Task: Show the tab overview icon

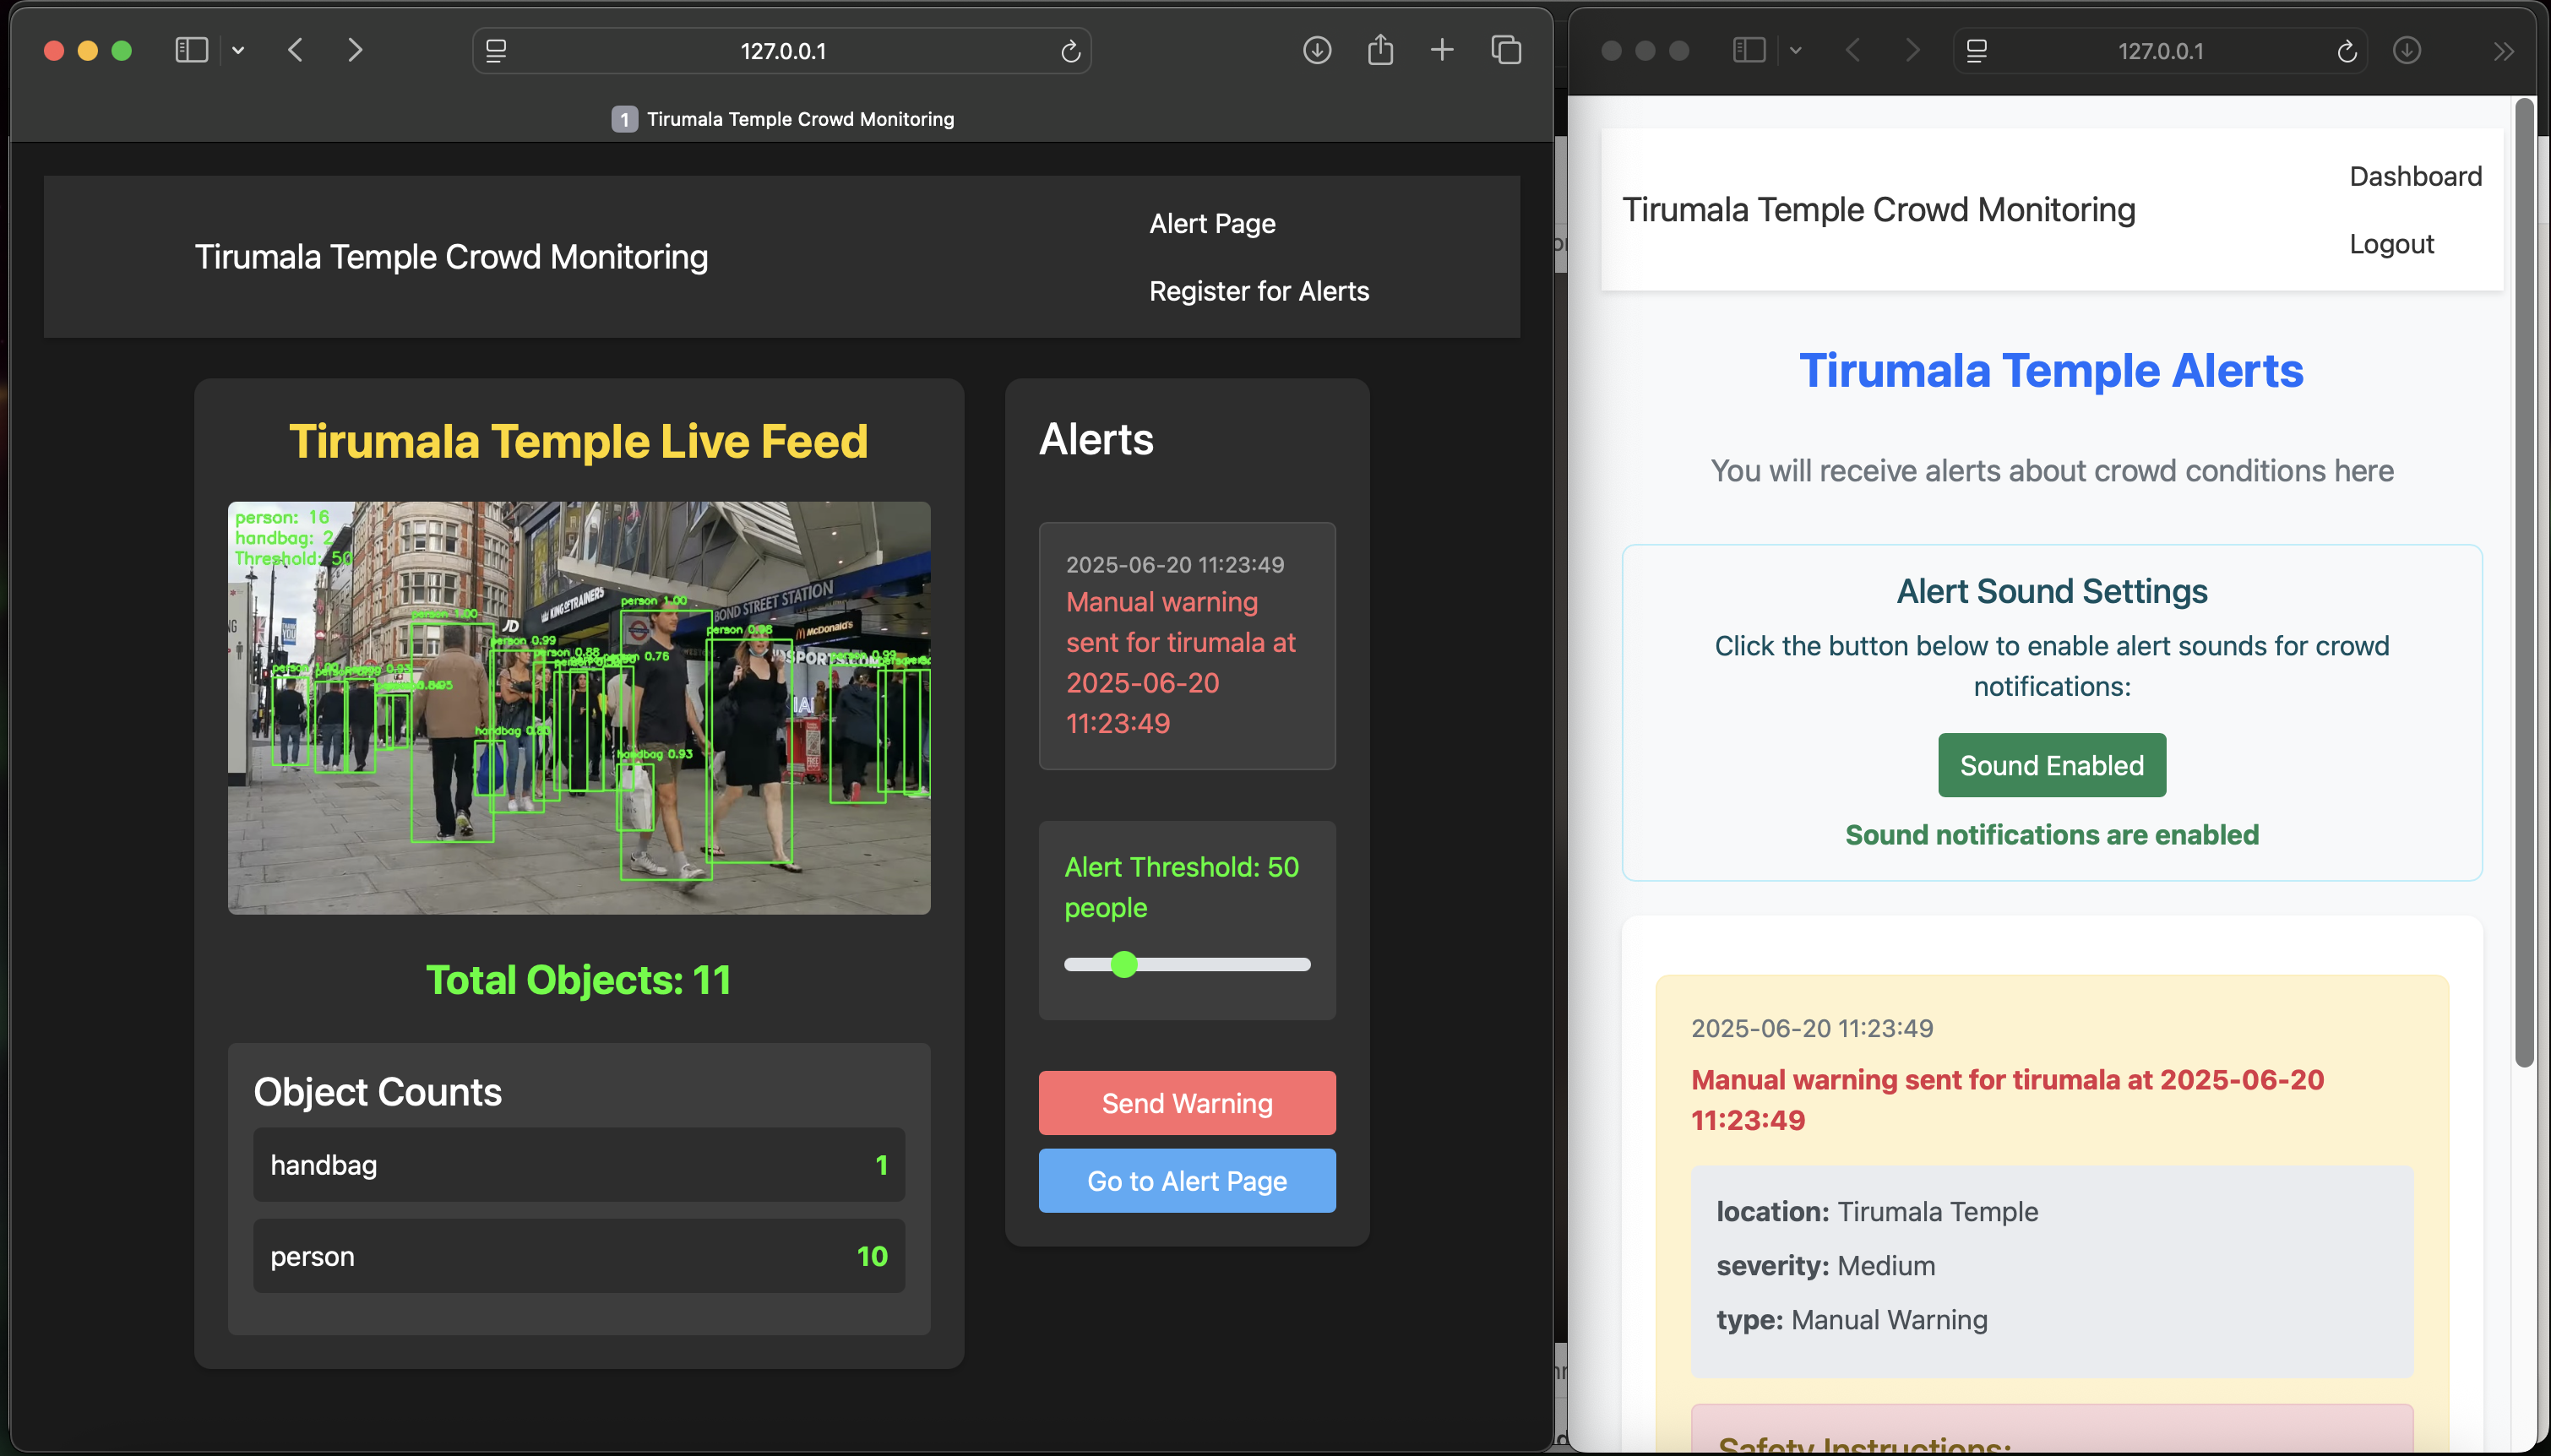Action: tap(1506, 50)
